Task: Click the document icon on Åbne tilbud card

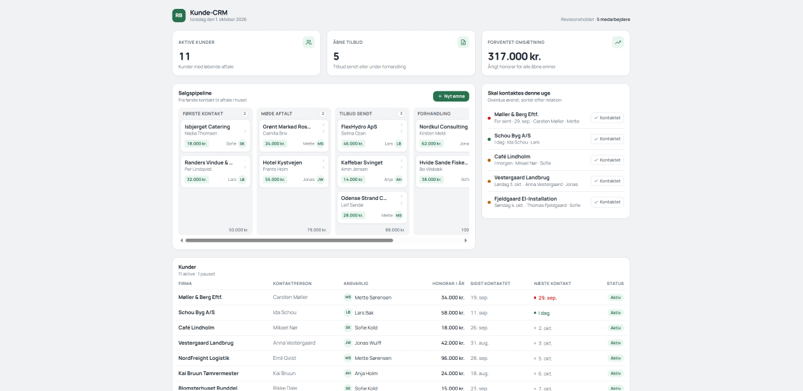Action: coord(463,43)
